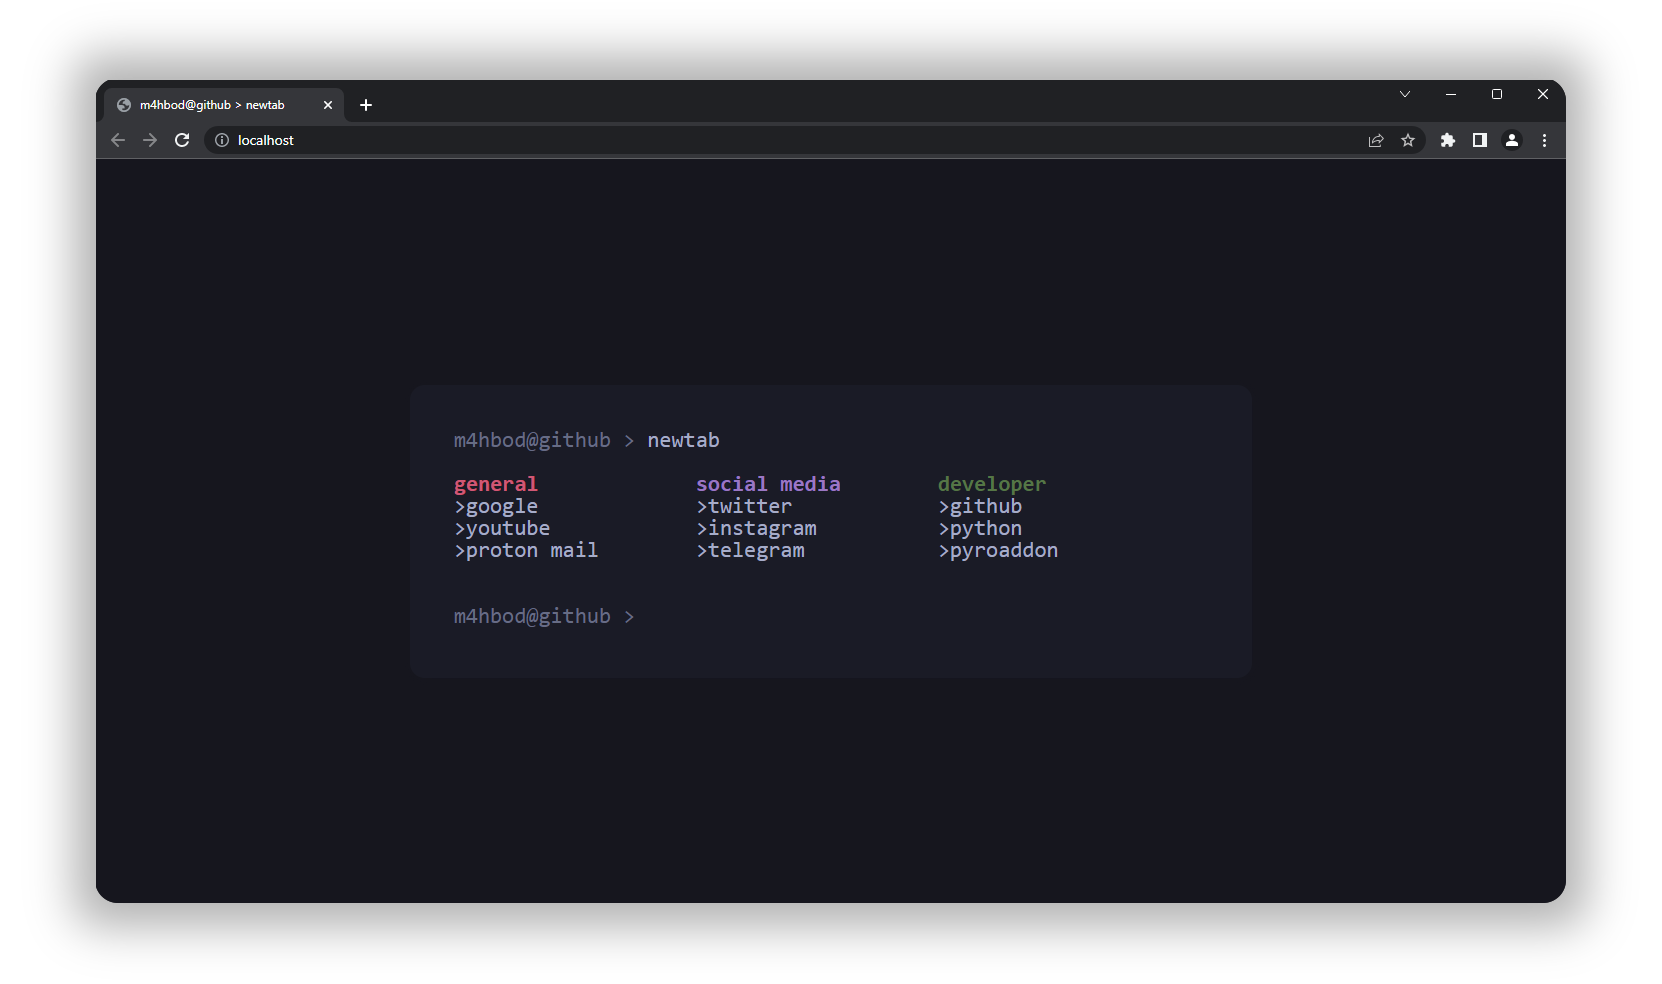This screenshot has width=1662, height=984.
Task: Bookmark this tab with the star icon
Action: 1408,140
